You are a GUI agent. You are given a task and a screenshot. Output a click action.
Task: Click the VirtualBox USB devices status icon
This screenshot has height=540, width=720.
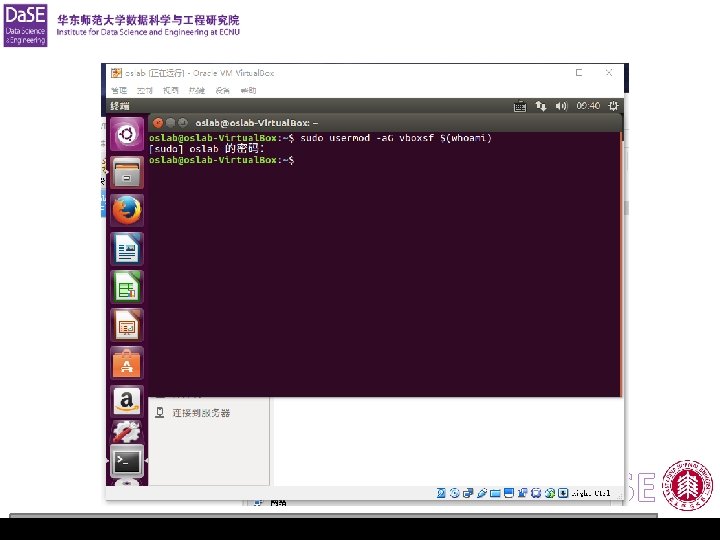pos(482,493)
